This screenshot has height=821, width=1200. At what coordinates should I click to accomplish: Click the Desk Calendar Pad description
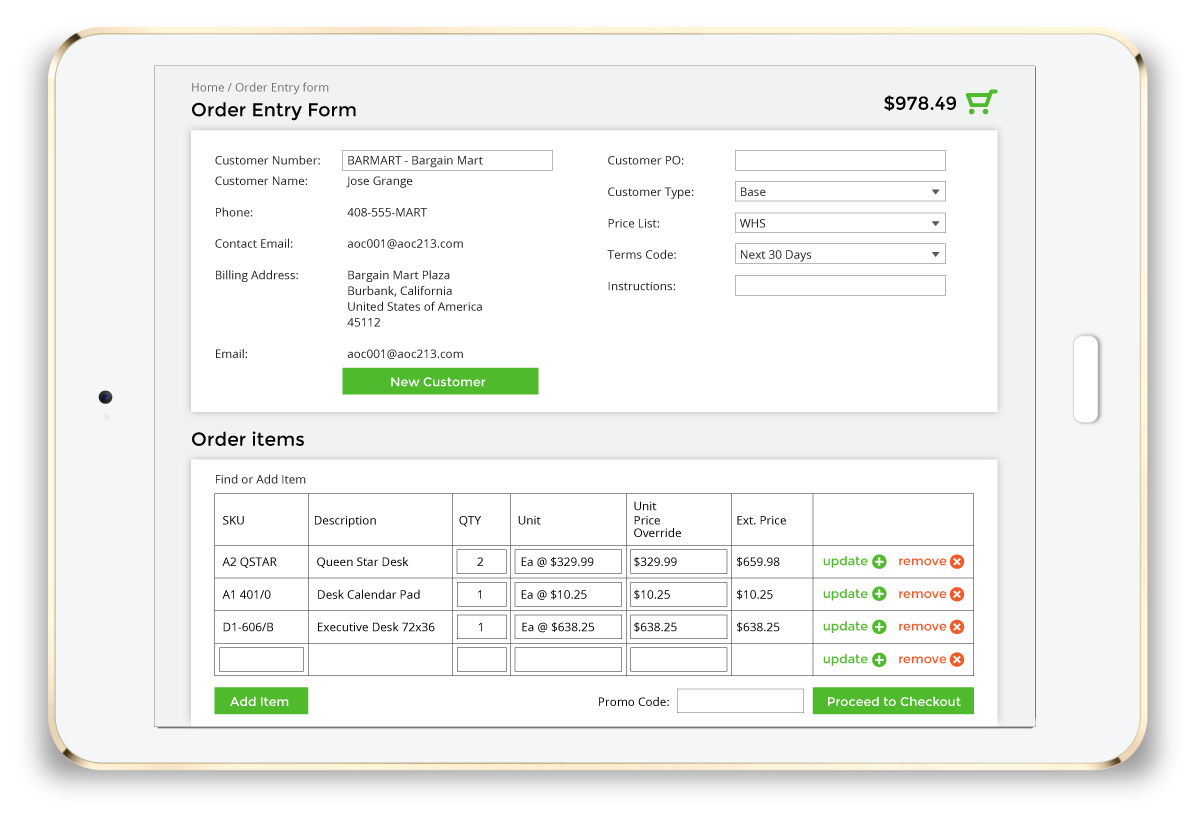click(x=368, y=594)
